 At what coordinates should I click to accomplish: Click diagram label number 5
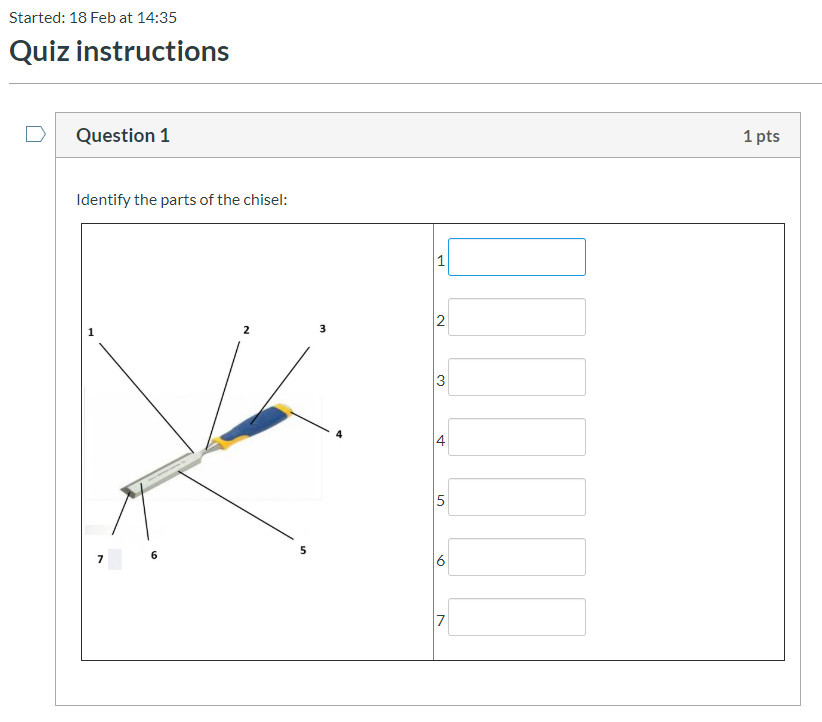303,549
